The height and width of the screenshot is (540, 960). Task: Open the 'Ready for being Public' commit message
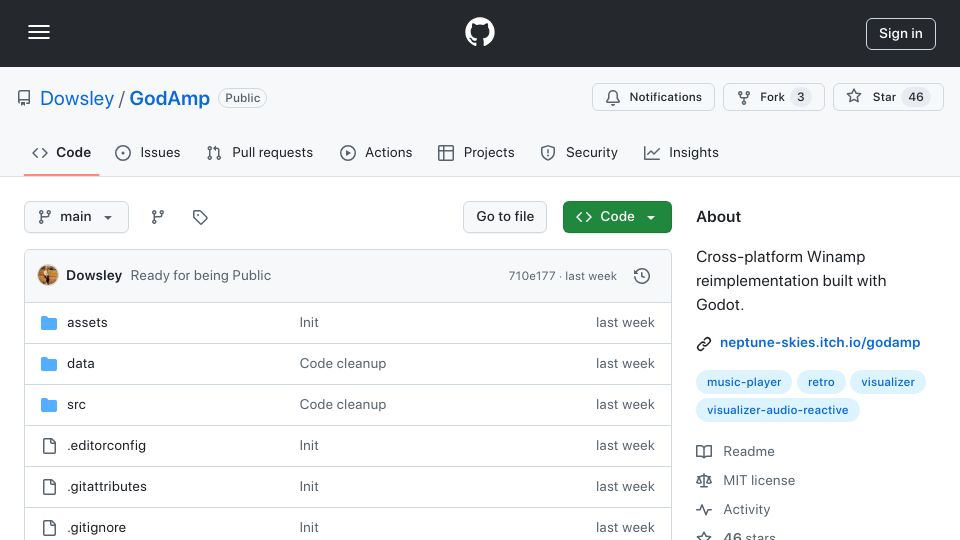click(x=201, y=276)
